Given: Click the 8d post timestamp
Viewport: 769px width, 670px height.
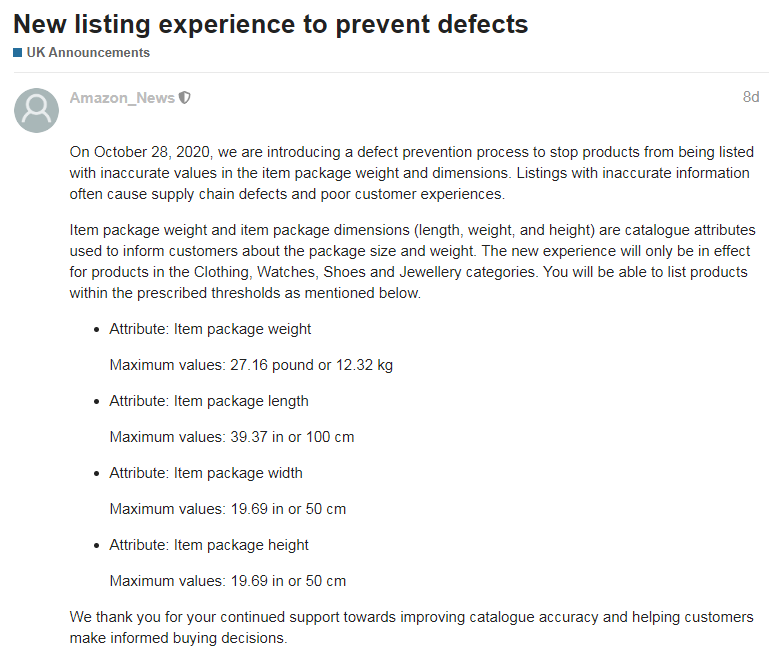Looking at the screenshot, I should pos(750,97).
